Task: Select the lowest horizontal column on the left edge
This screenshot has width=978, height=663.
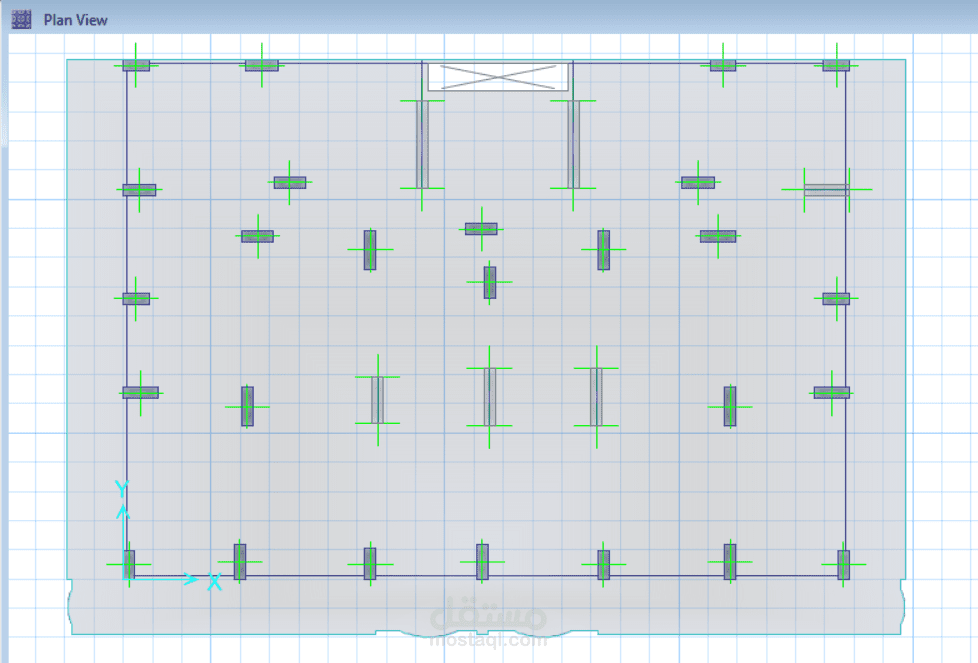Action: (140, 392)
